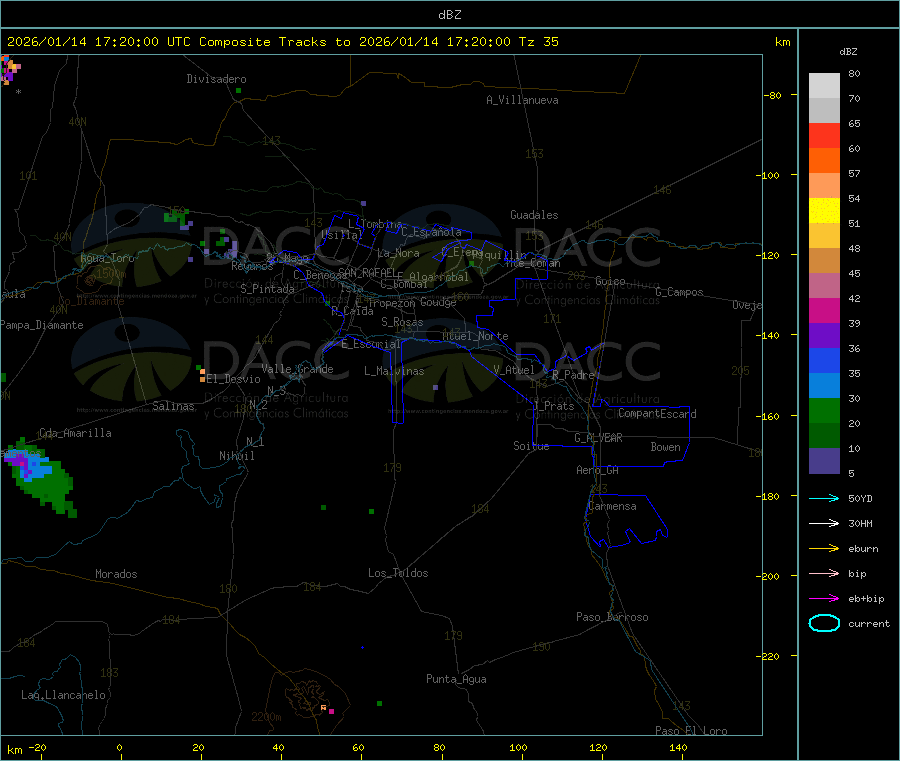Click the Punta_Agua map label
900x761 pixels.
[x=456, y=679]
